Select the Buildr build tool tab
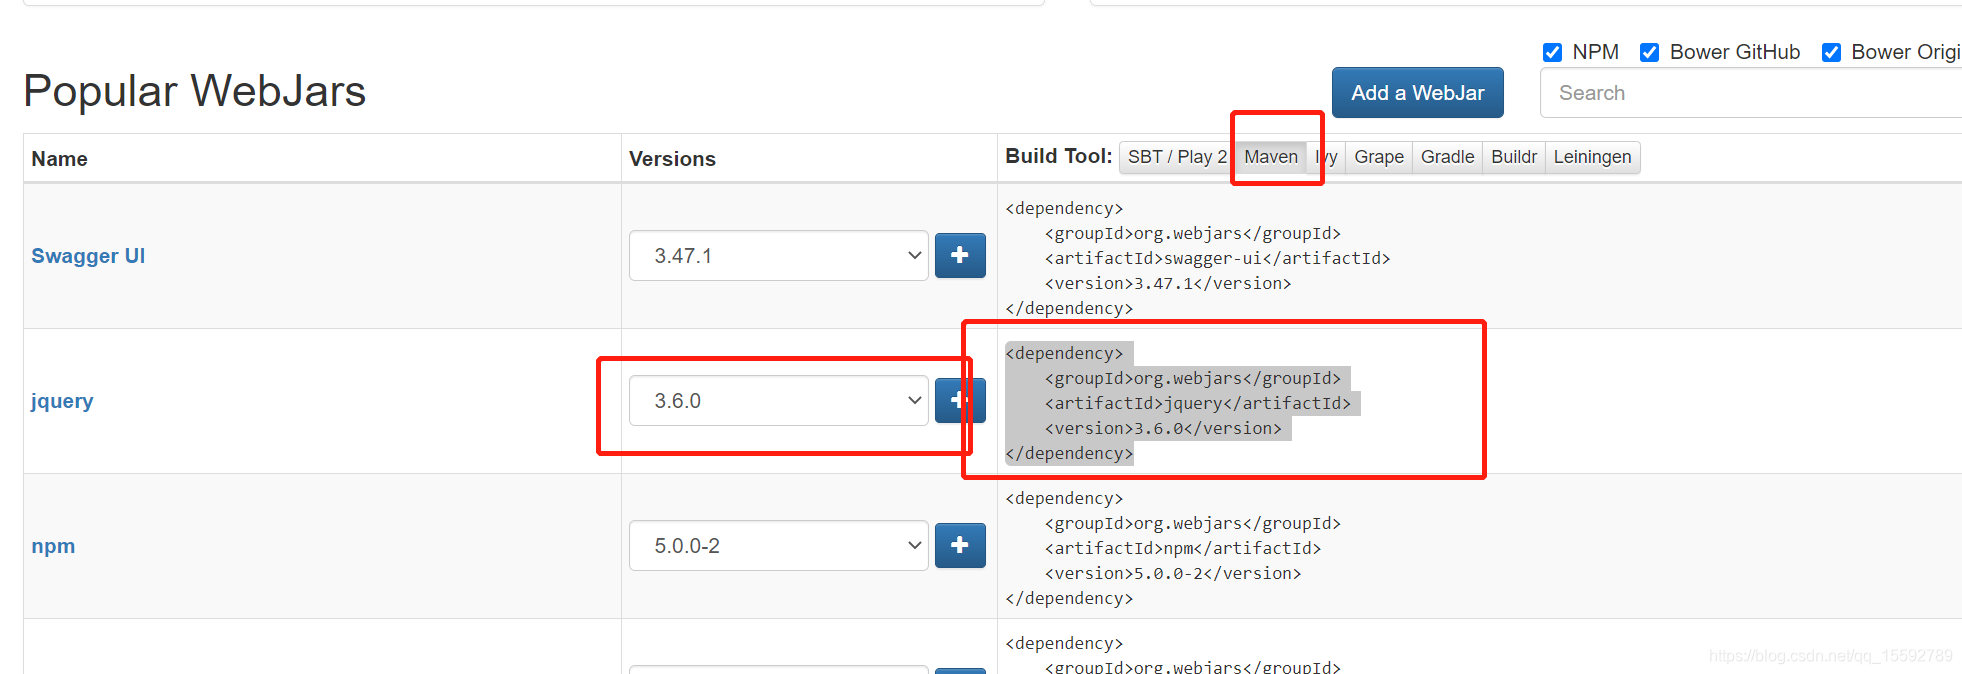Image resolution: width=1962 pixels, height=674 pixels. (x=1514, y=157)
